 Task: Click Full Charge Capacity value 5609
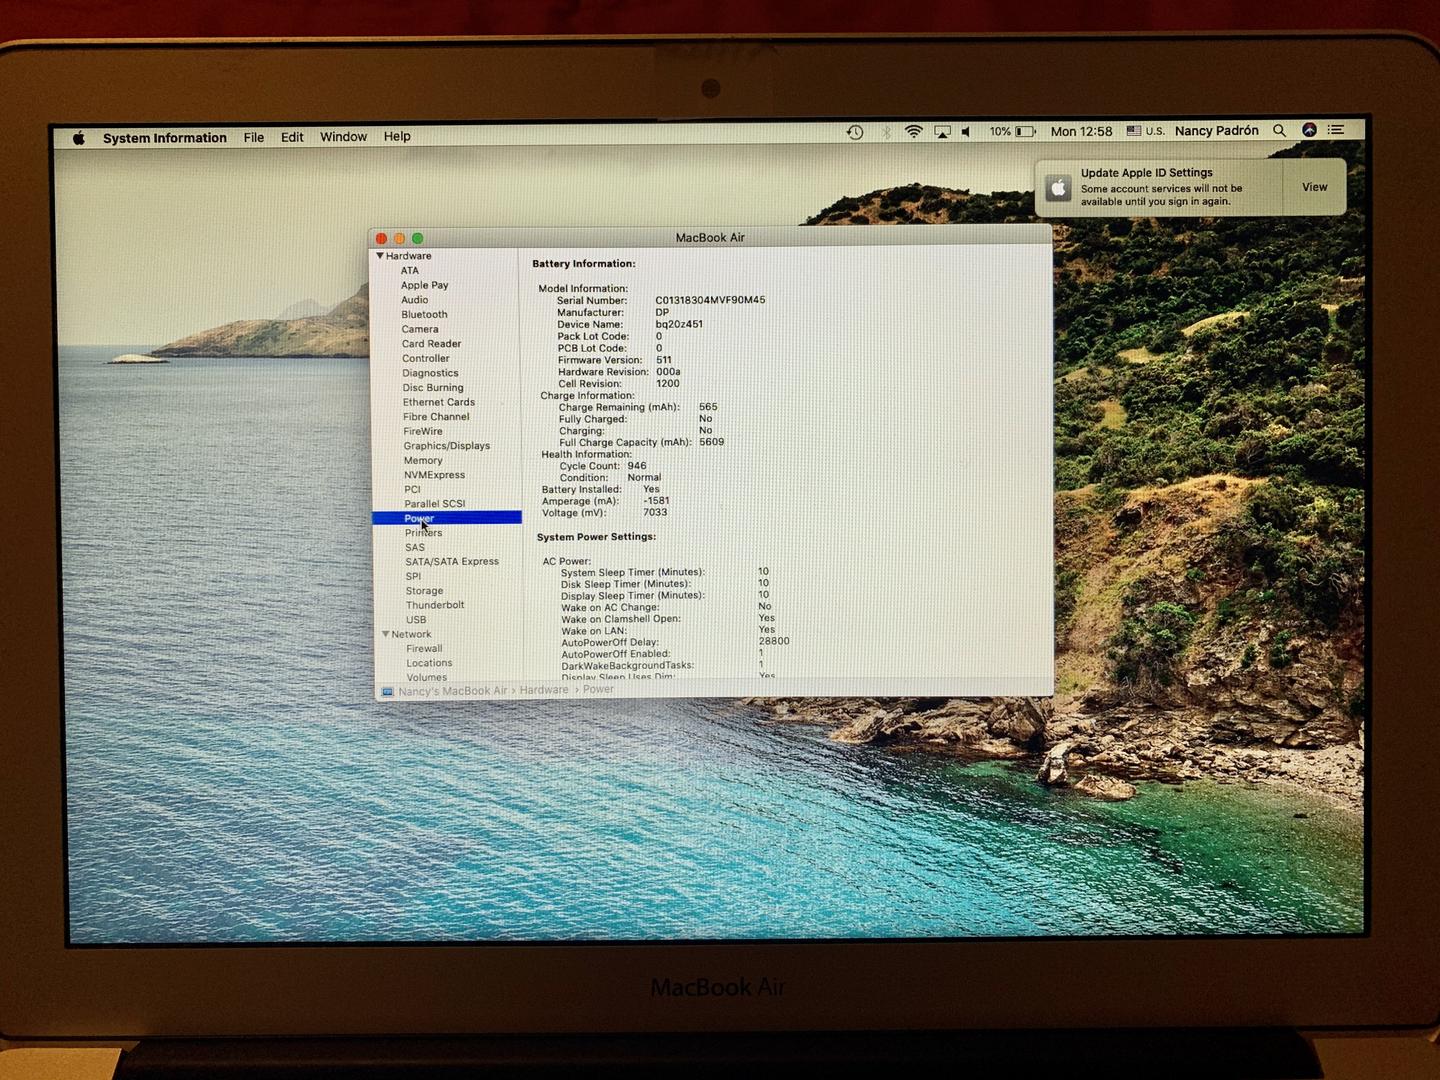pyautogui.click(x=712, y=442)
